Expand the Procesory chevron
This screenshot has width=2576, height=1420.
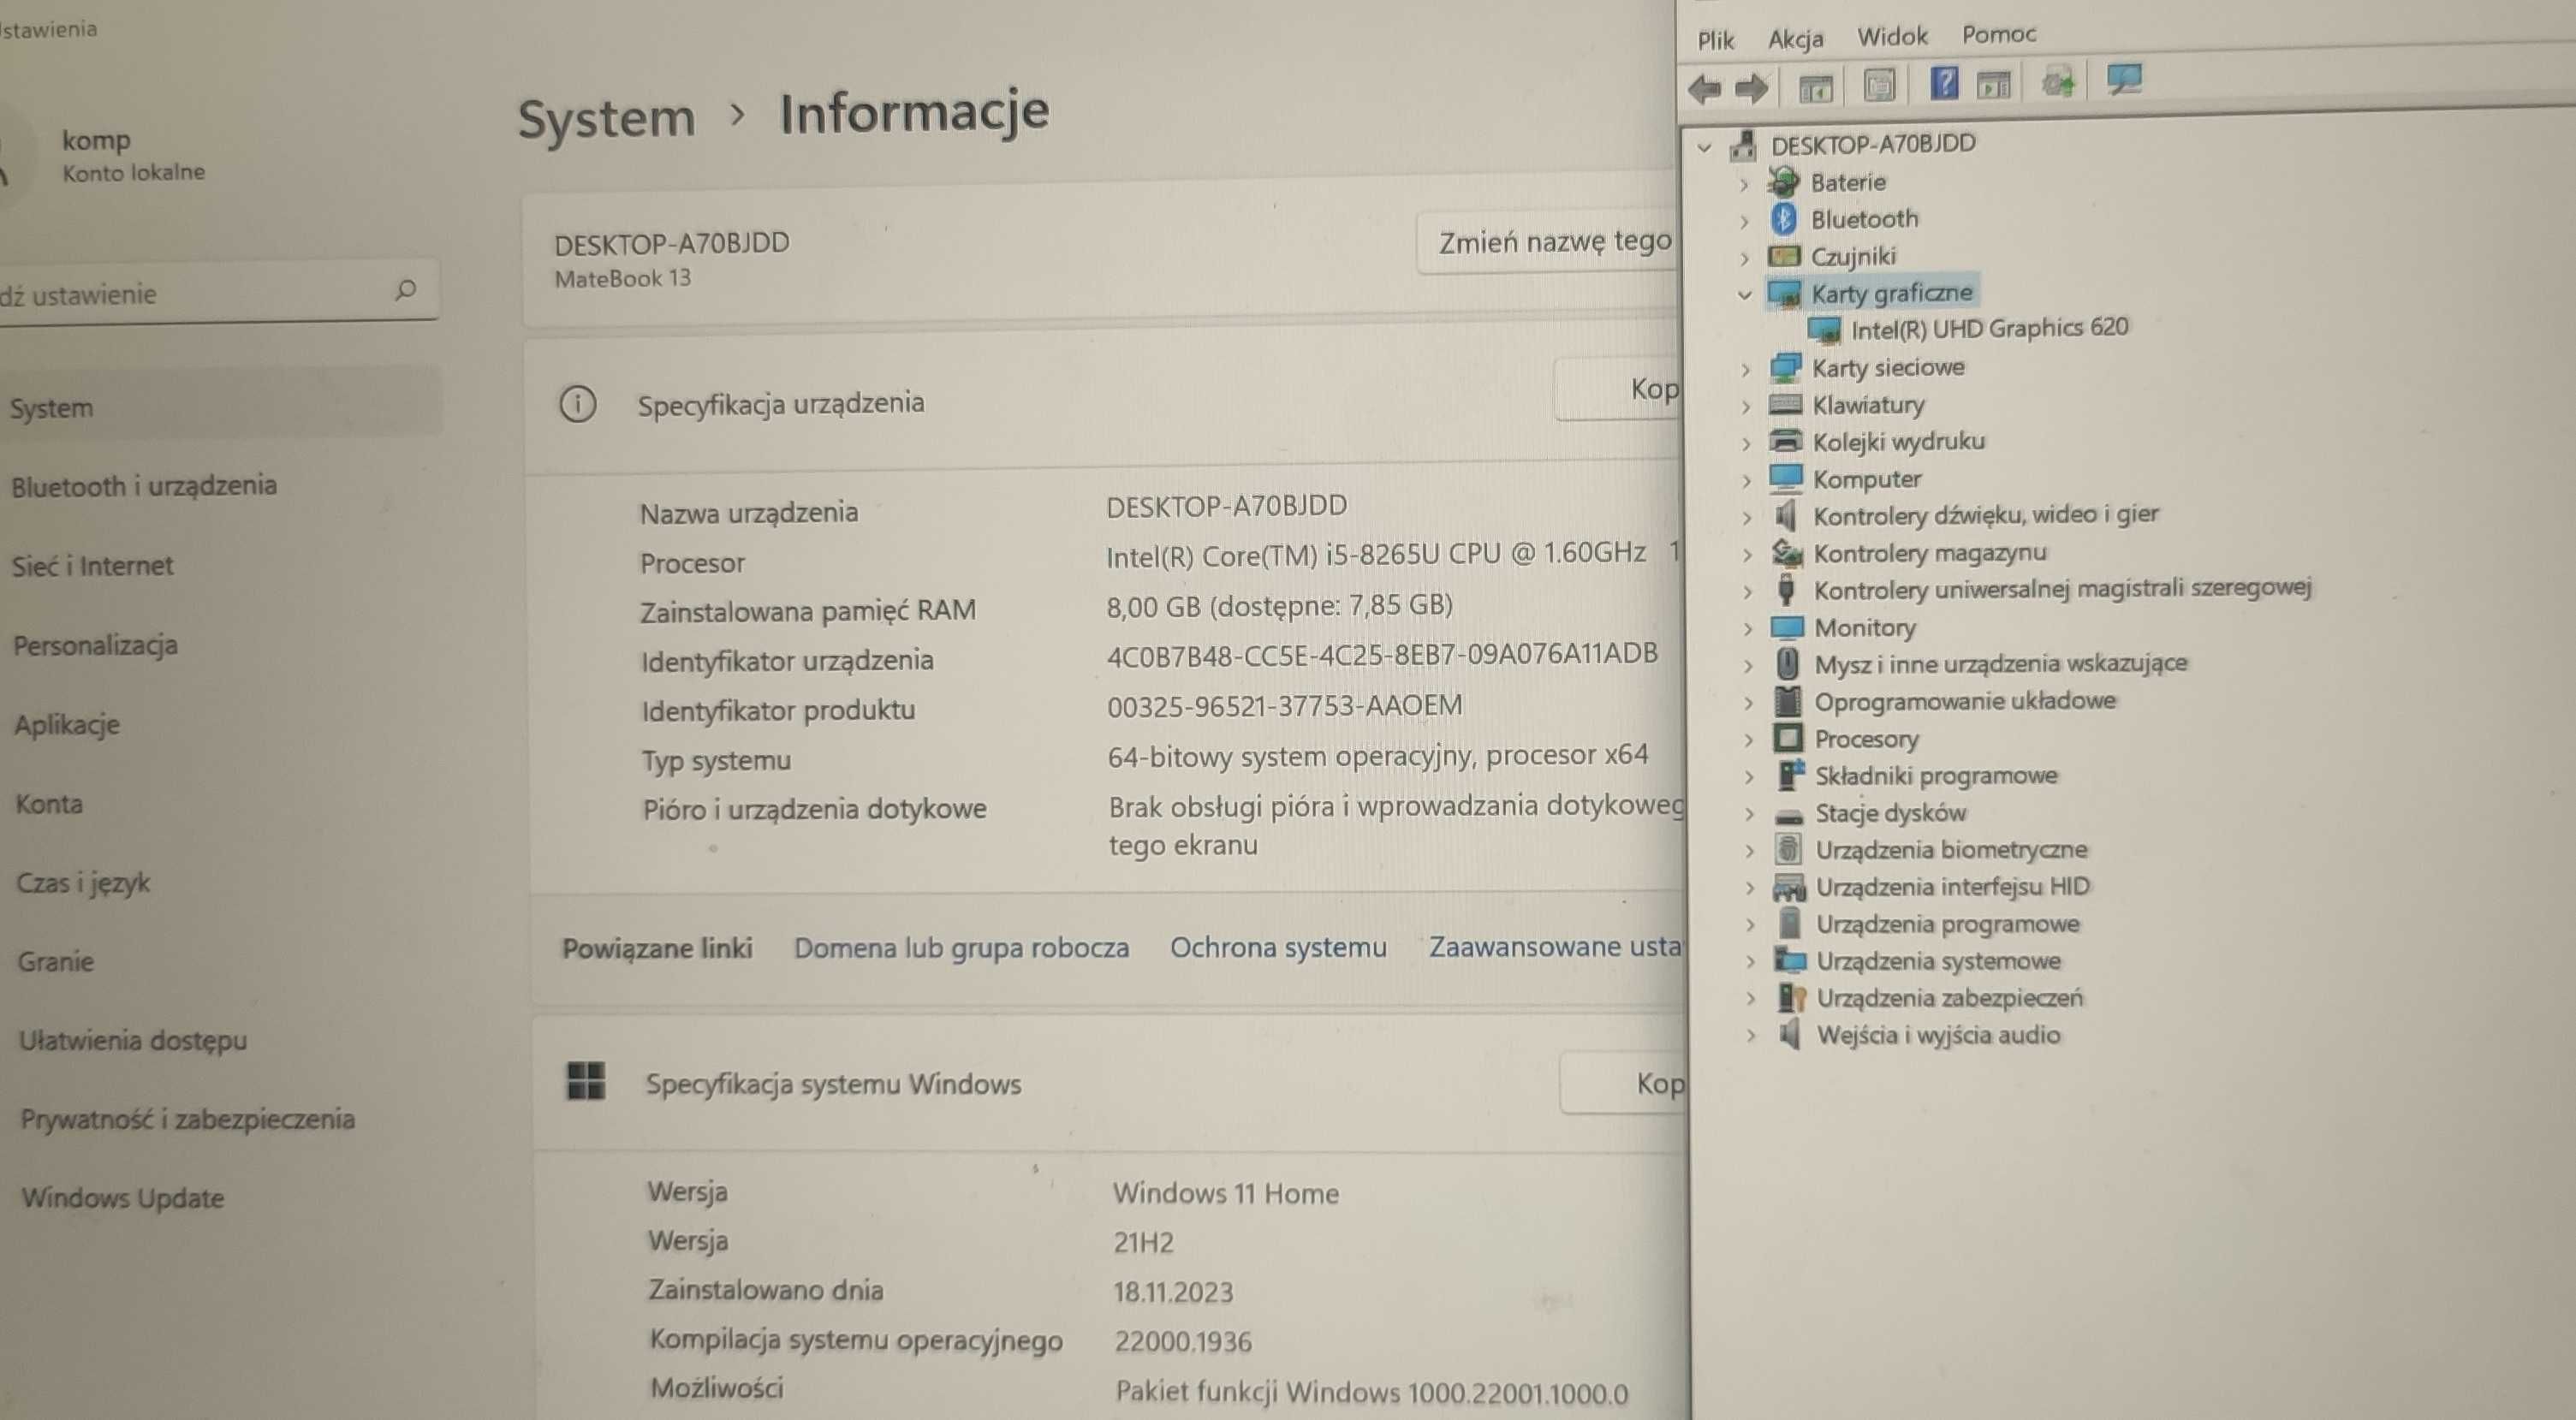click(1749, 740)
